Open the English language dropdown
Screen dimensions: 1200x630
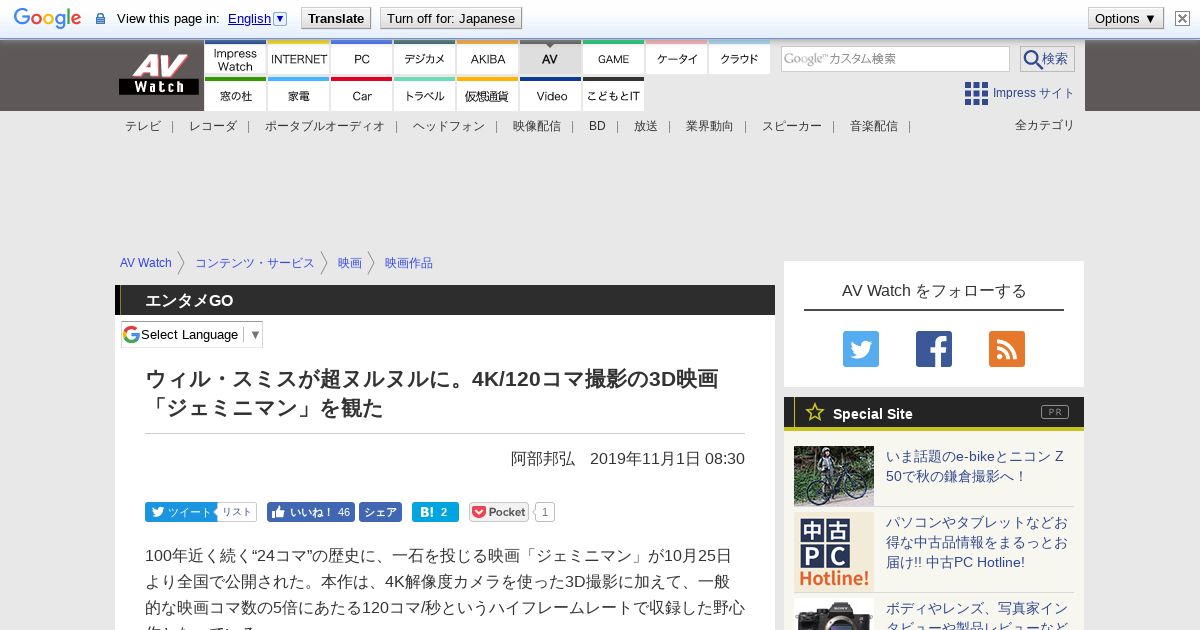pos(257,18)
